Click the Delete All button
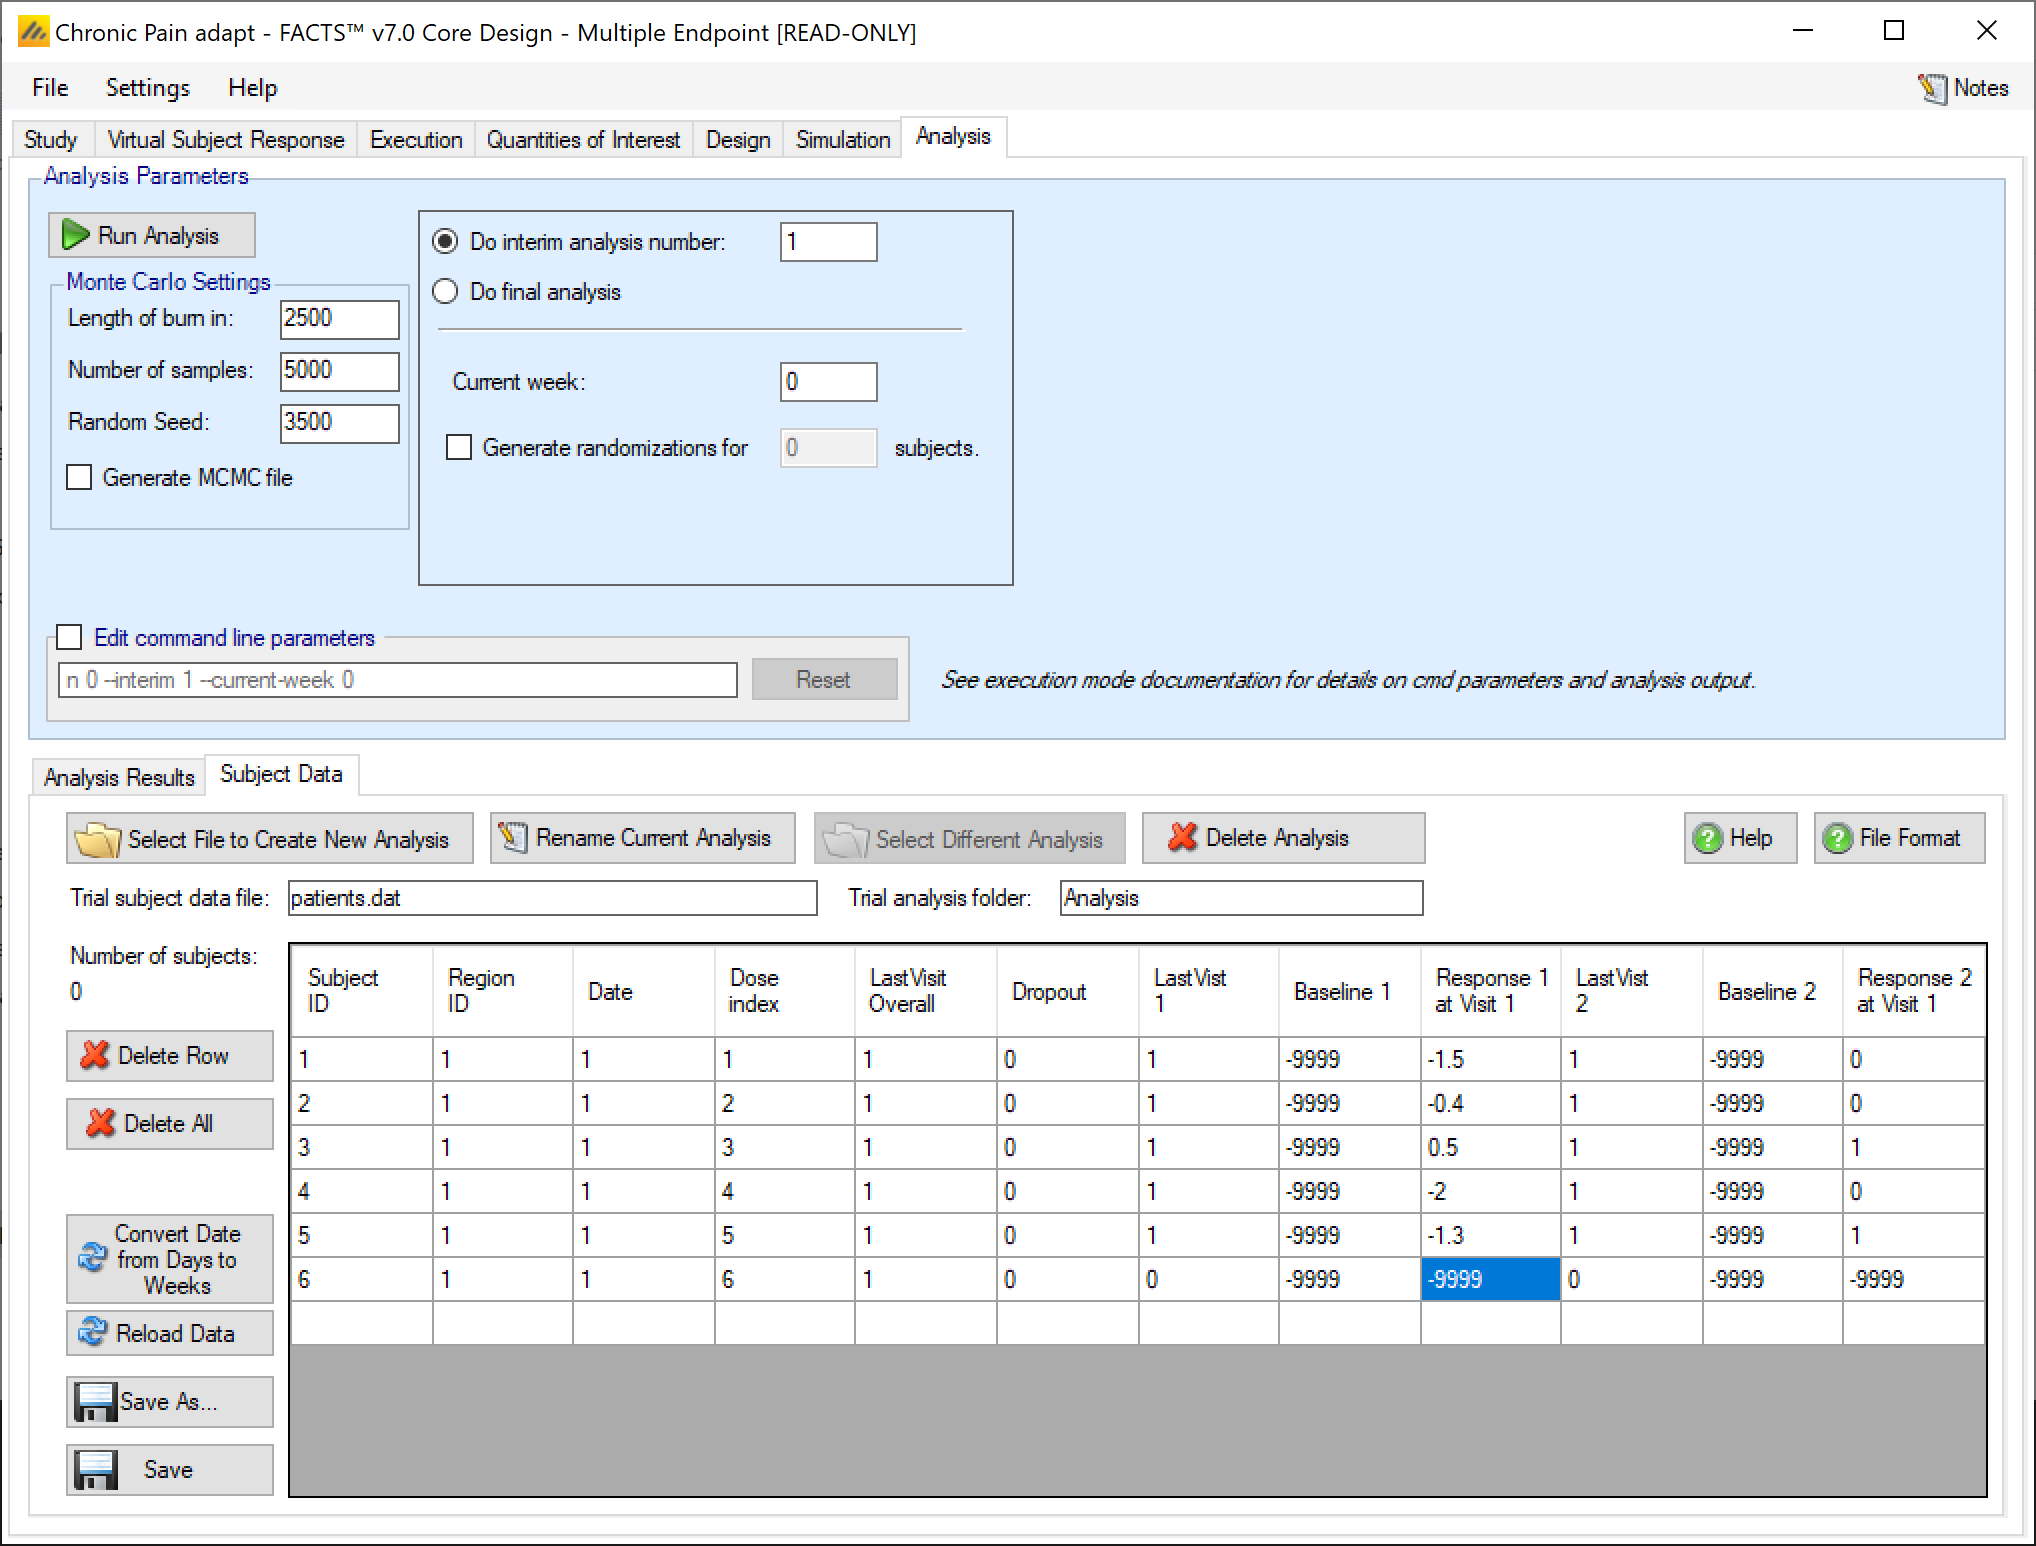Image resolution: width=2036 pixels, height=1546 pixels. pos(169,1124)
